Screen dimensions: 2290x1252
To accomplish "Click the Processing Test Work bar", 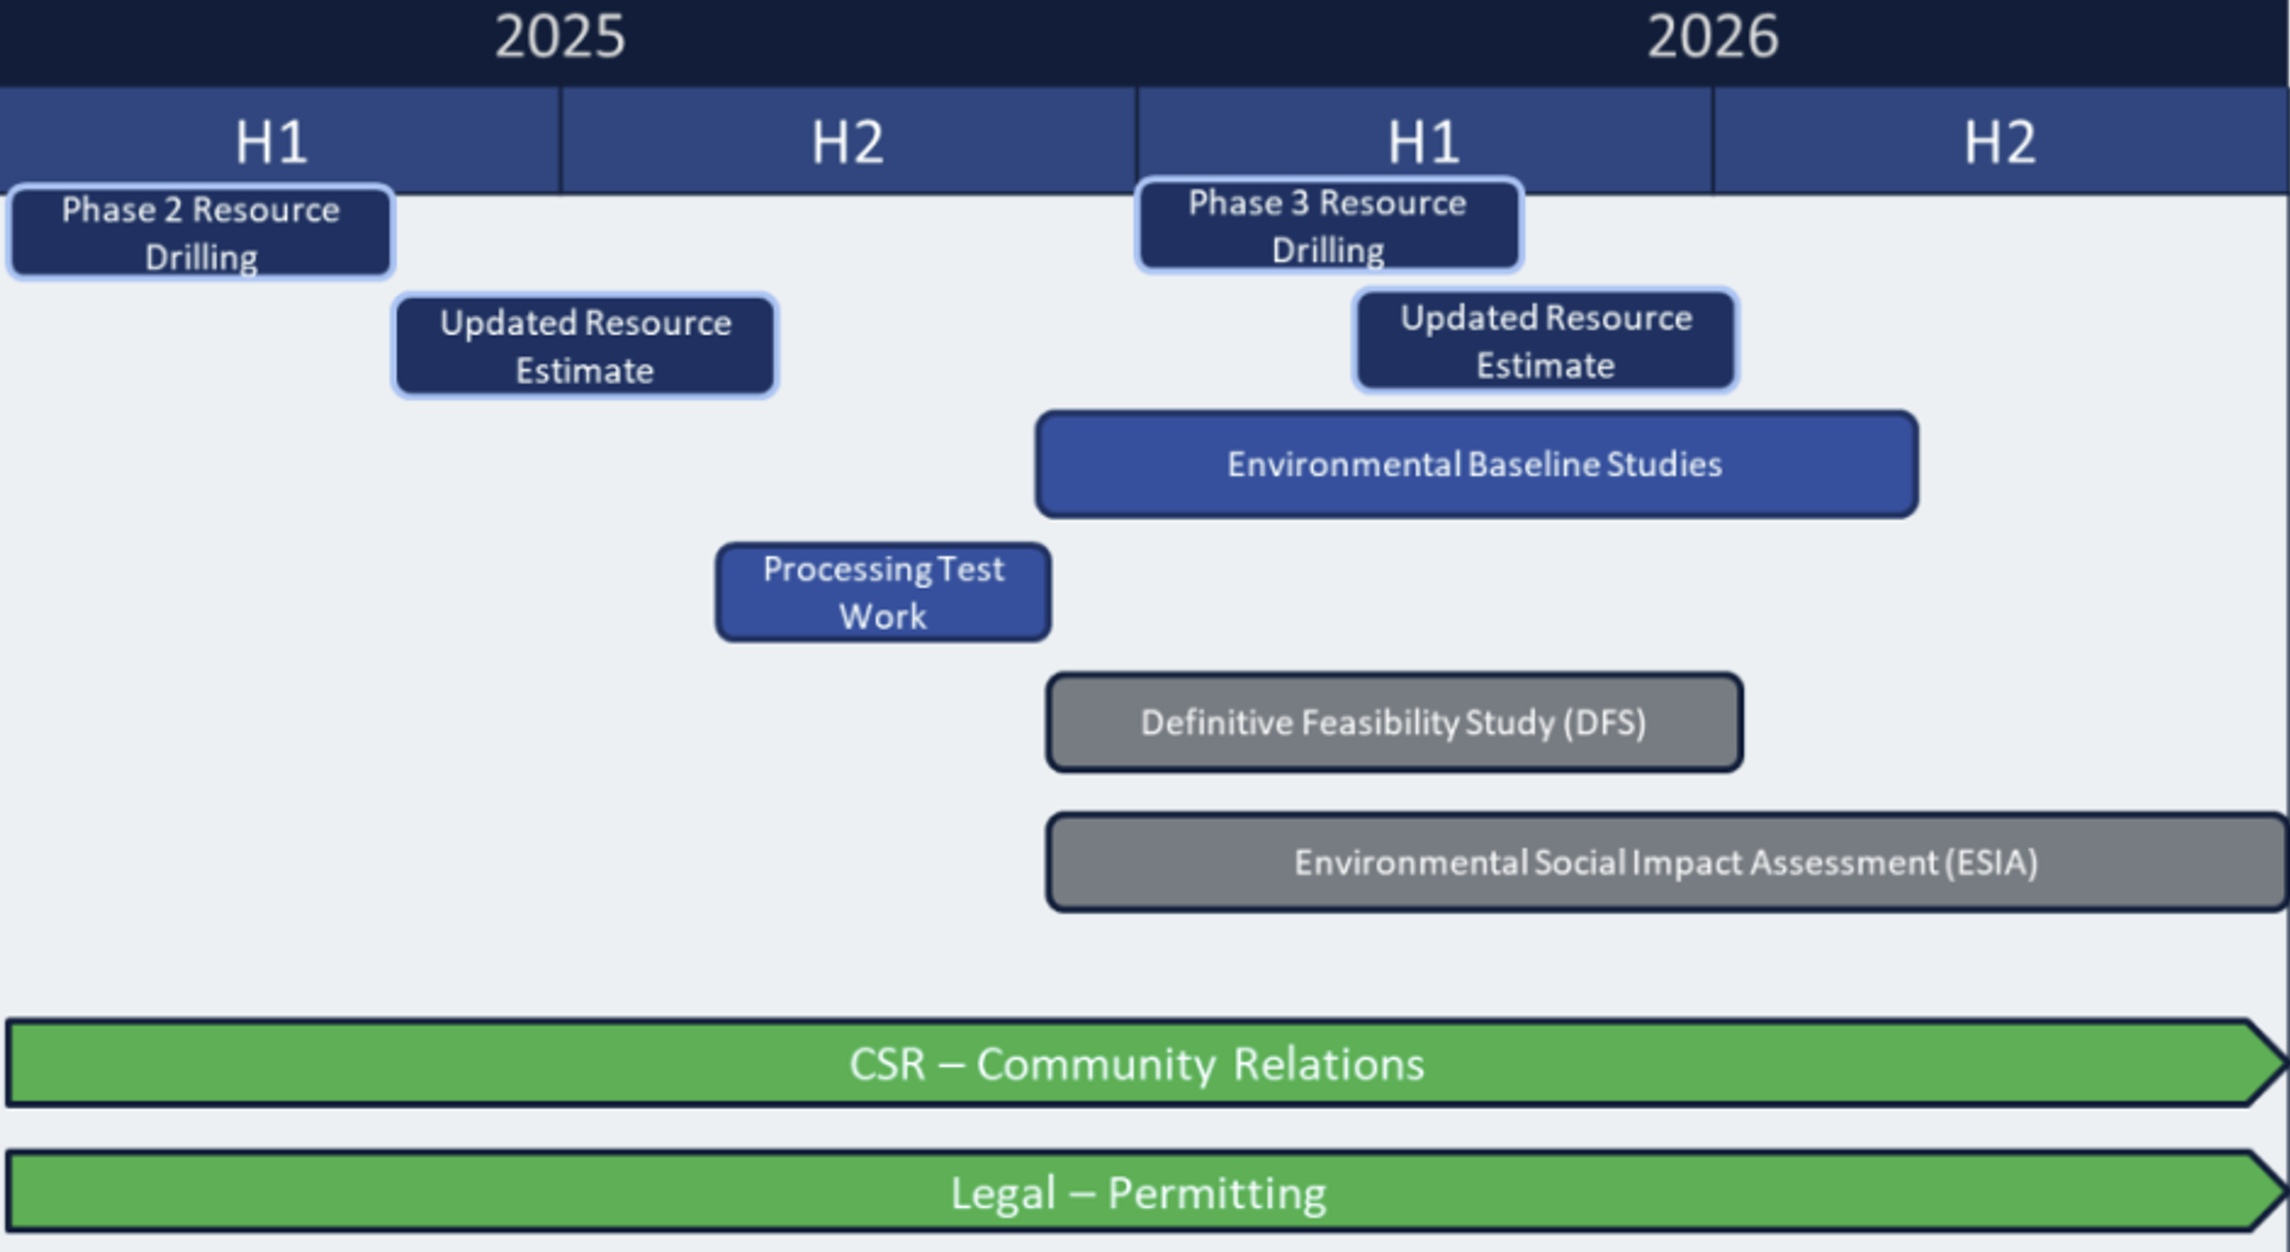I will pyautogui.click(x=881, y=592).
